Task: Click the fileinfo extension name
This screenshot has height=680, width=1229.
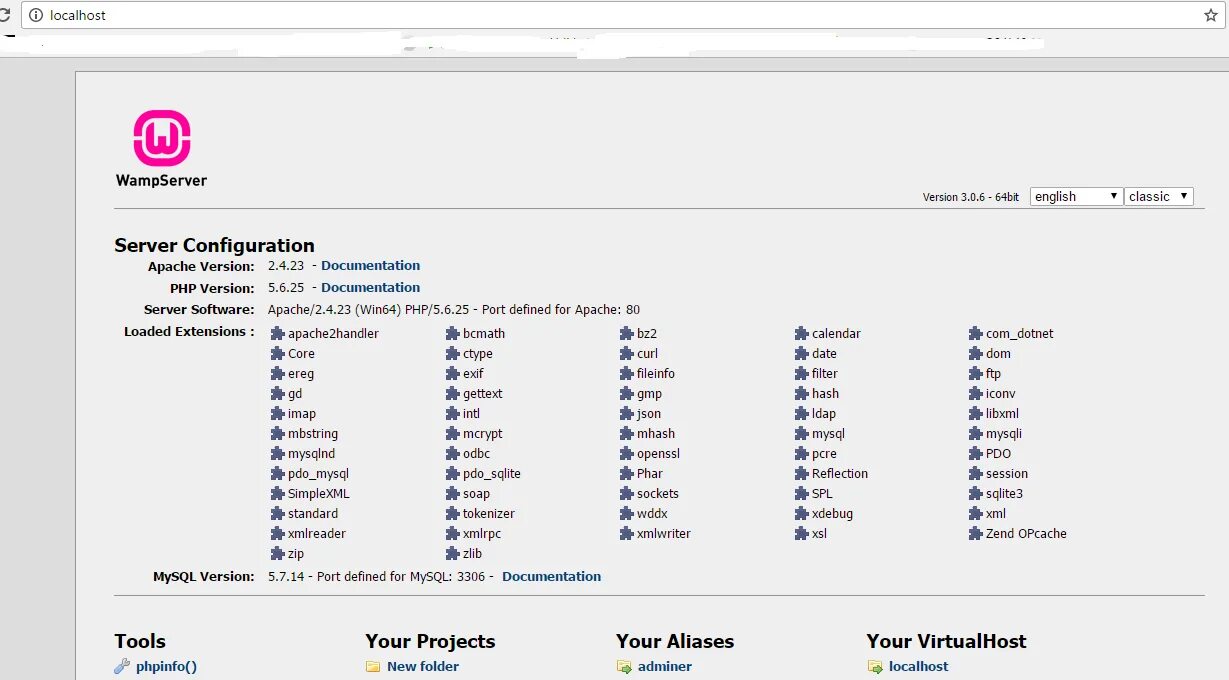Action: tap(656, 374)
